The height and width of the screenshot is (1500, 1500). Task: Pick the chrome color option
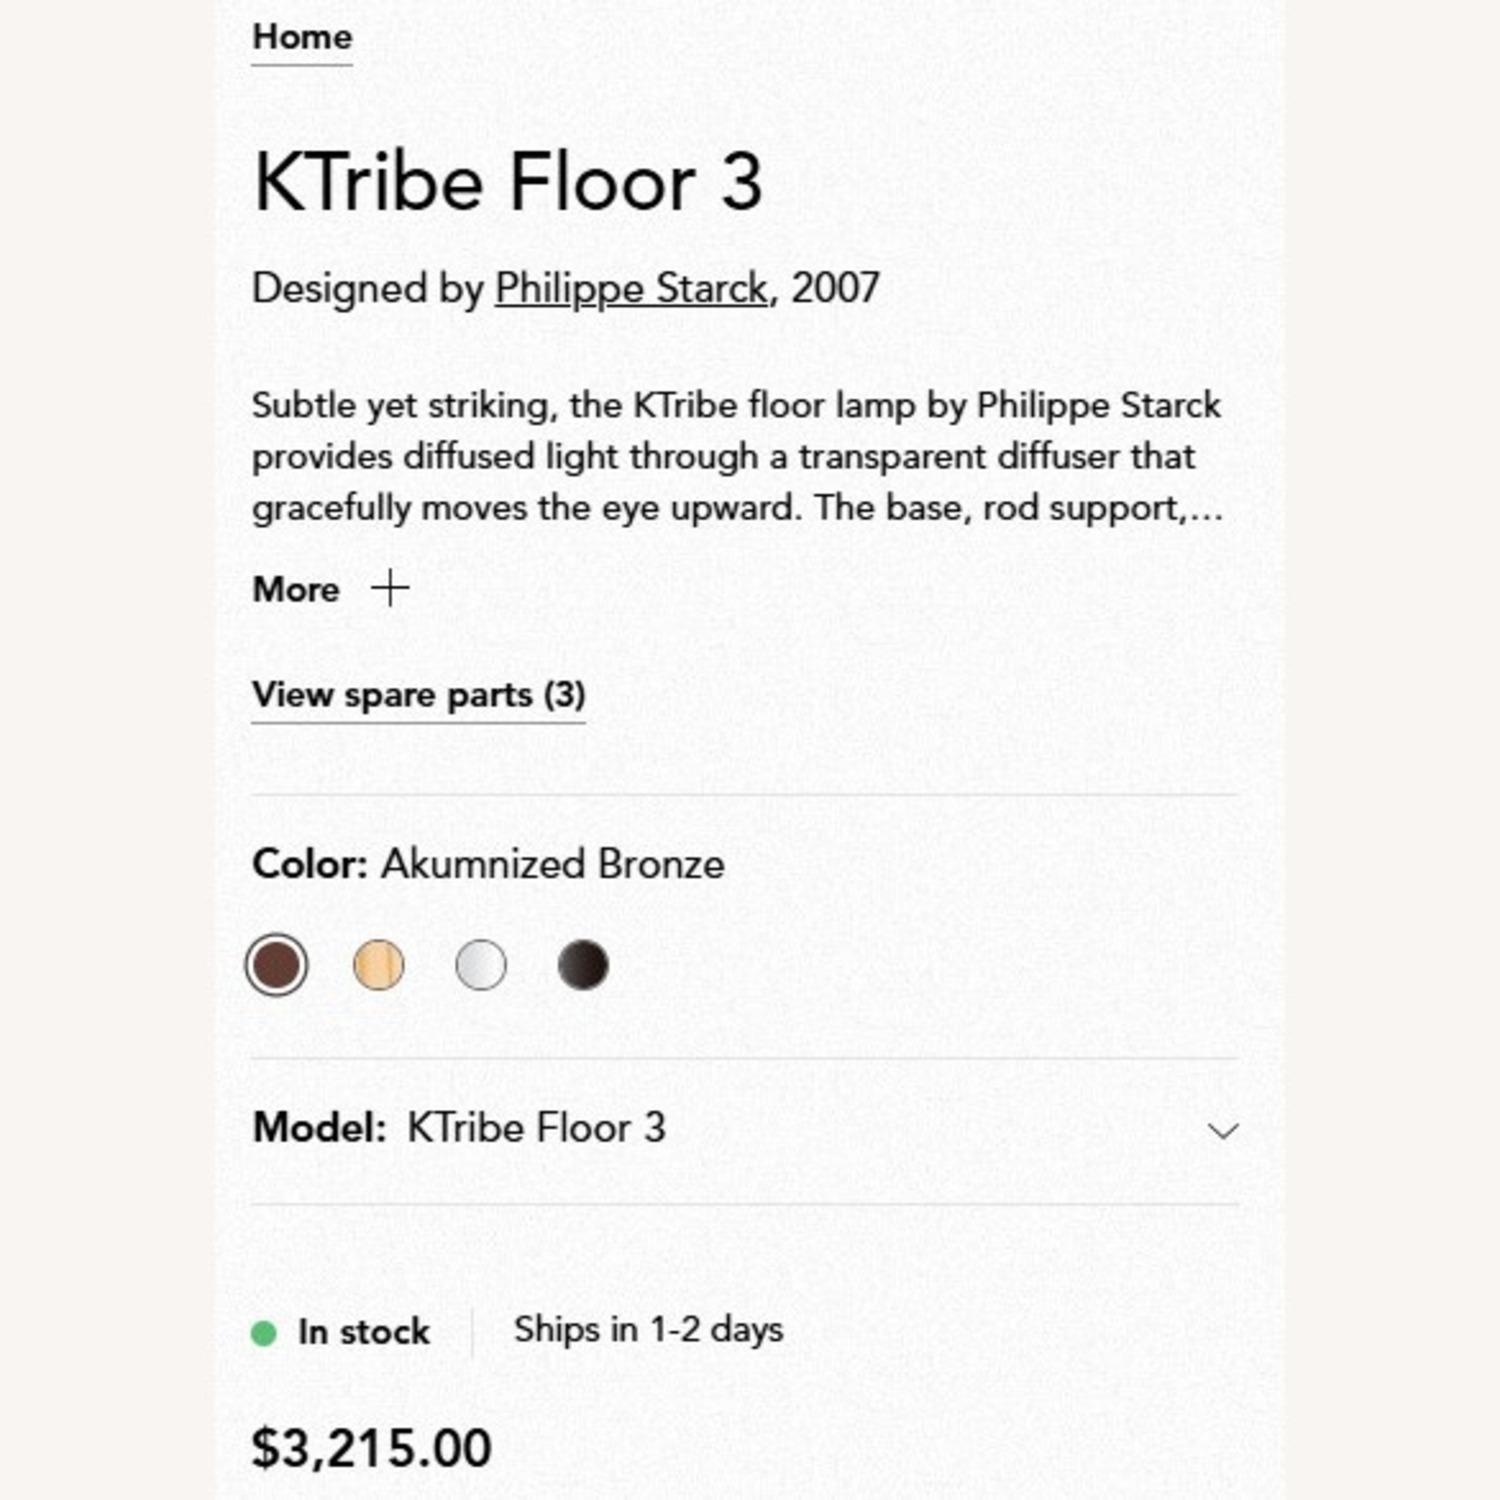click(x=481, y=964)
